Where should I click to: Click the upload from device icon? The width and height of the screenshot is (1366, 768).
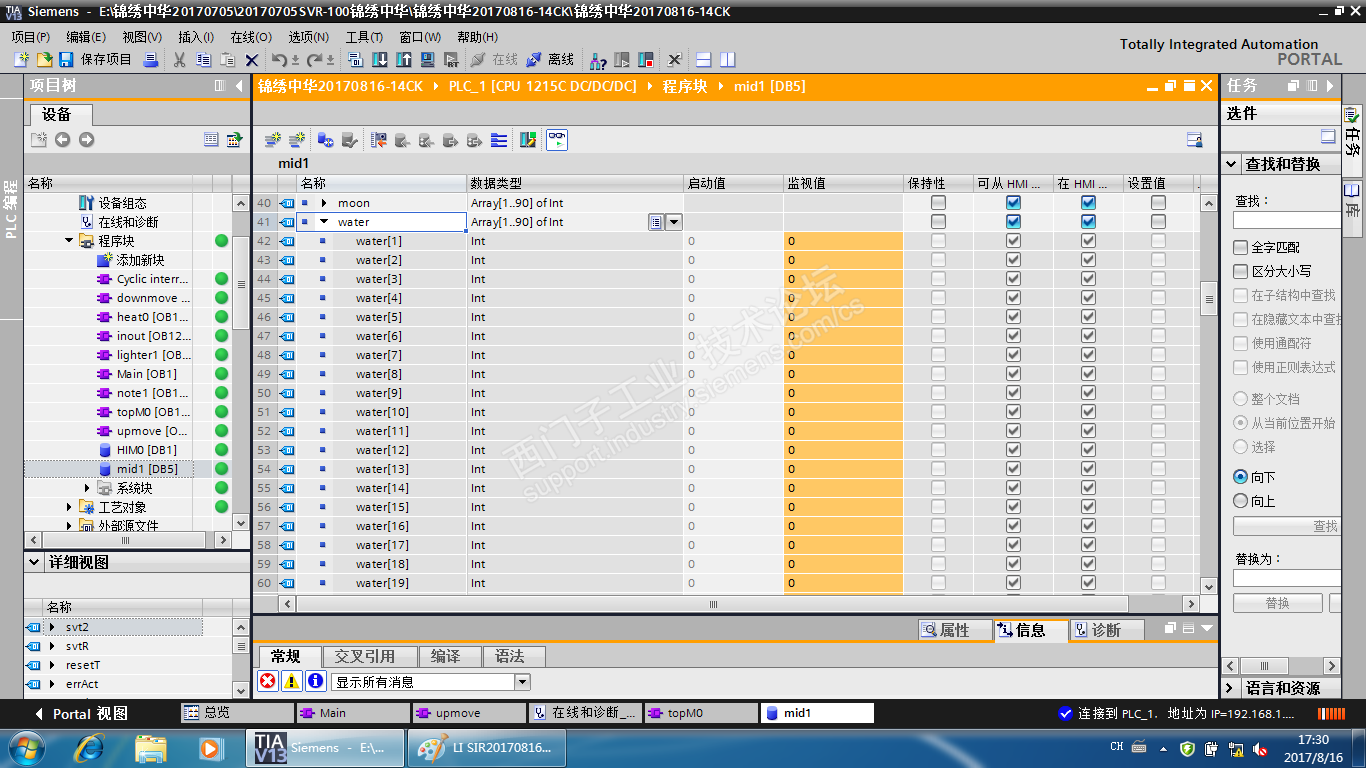402,60
